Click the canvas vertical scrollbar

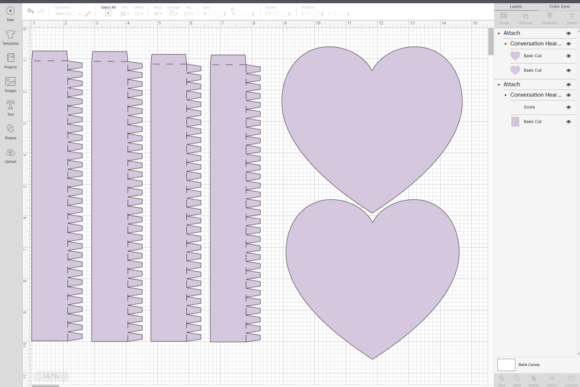(491, 41)
